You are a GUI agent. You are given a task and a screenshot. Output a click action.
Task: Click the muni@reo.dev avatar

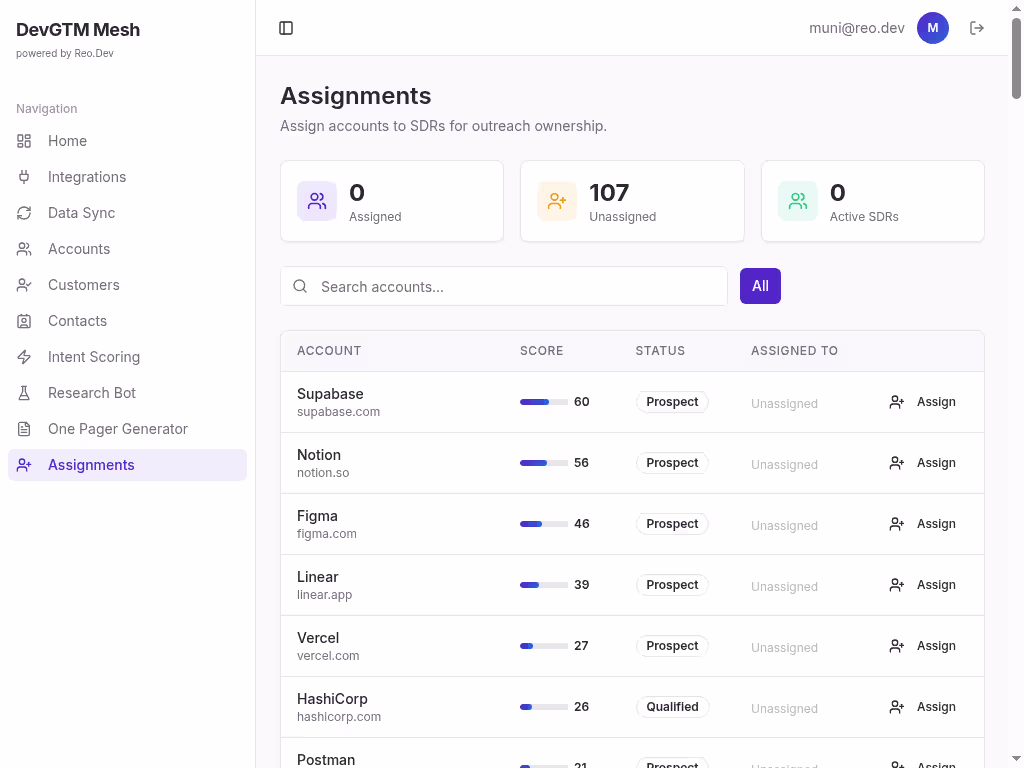[932, 28]
